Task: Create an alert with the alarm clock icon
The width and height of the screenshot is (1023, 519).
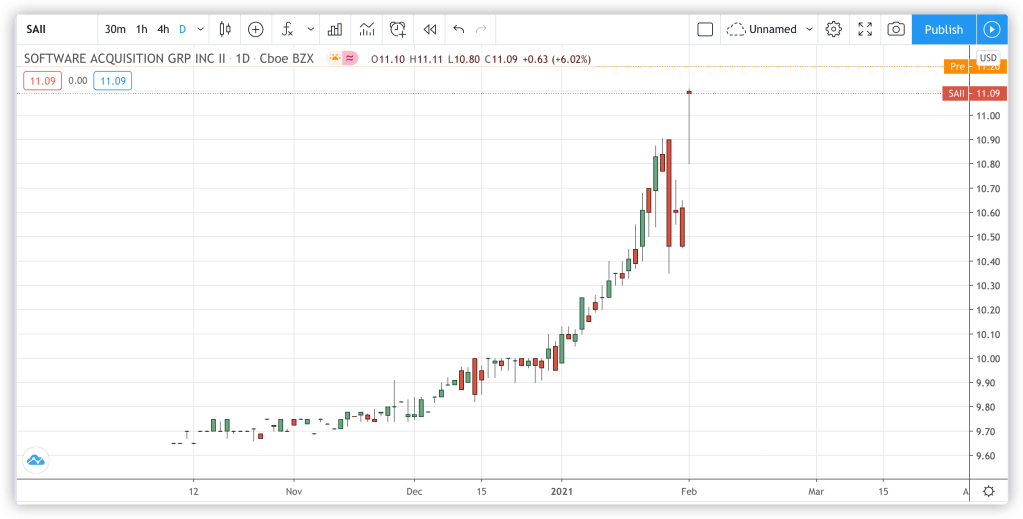Action: pos(398,29)
